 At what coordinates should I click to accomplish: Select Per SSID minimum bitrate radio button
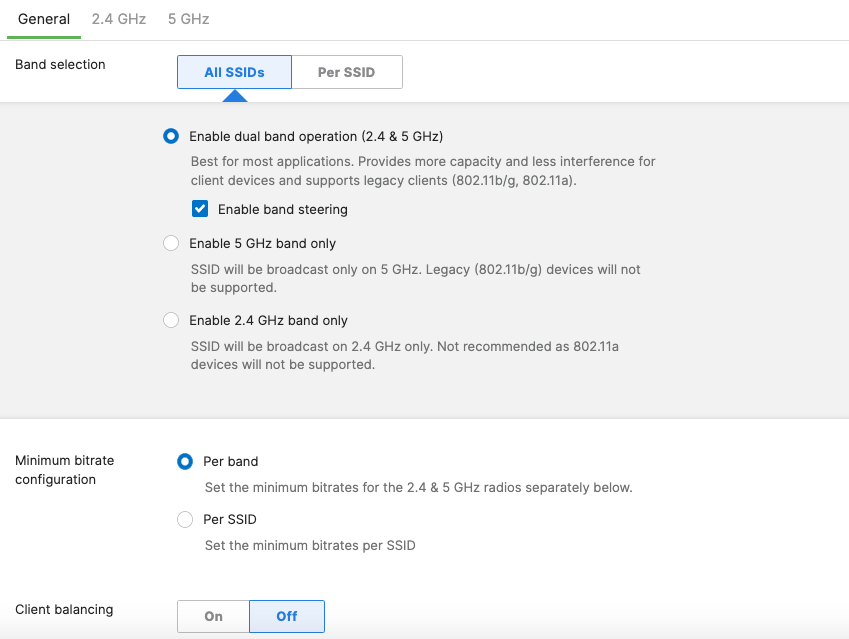tap(185, 519)
